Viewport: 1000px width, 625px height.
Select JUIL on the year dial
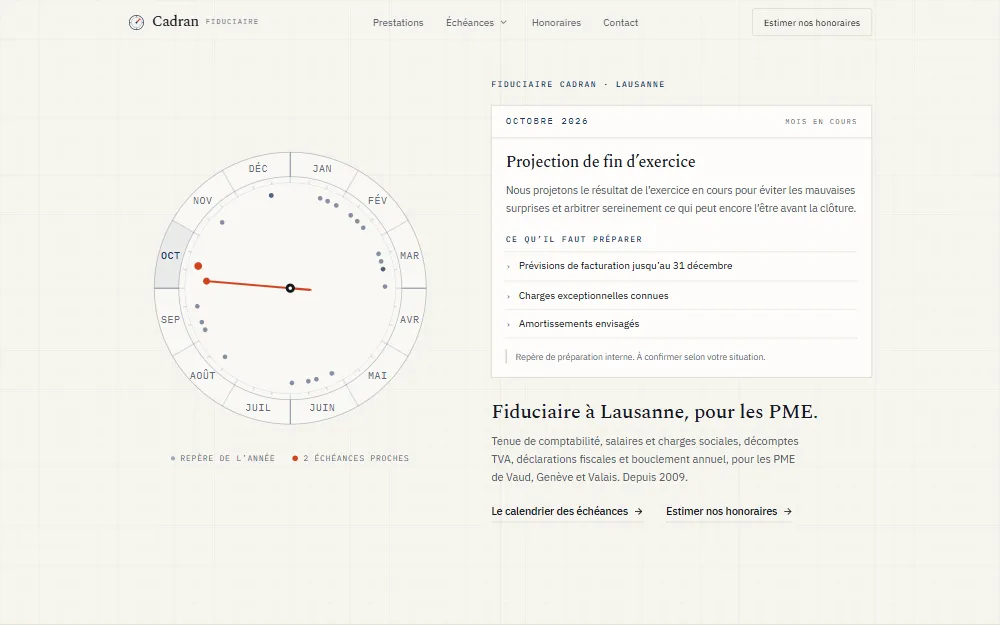pyautogui.click(x=258, y=408)
